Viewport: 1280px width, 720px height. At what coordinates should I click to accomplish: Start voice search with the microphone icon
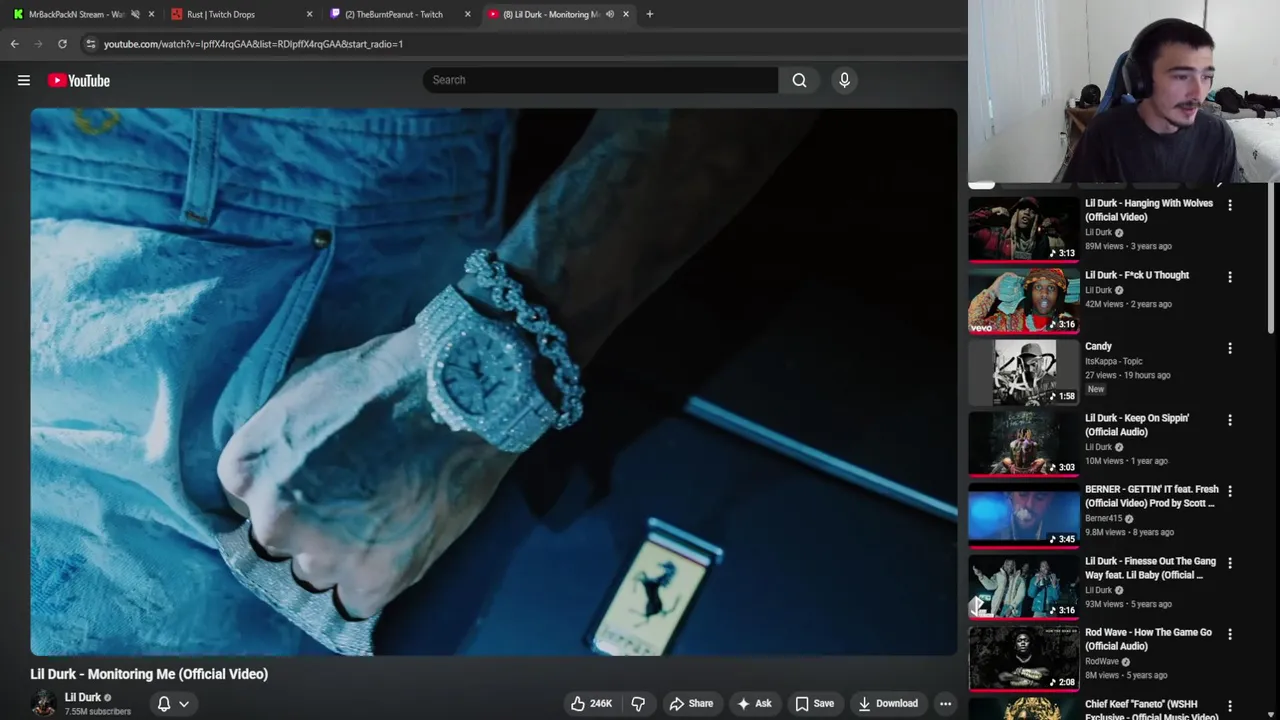[844, 80]
